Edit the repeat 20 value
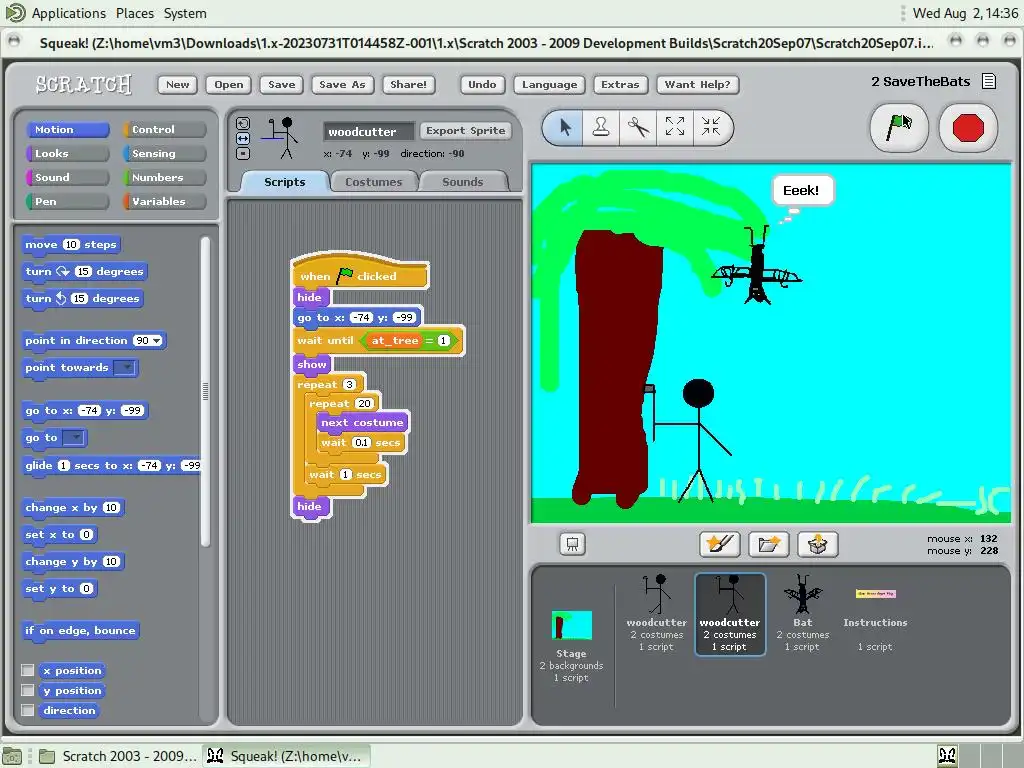This screenshot has height=768, width=1024. [x=364, y=404]
